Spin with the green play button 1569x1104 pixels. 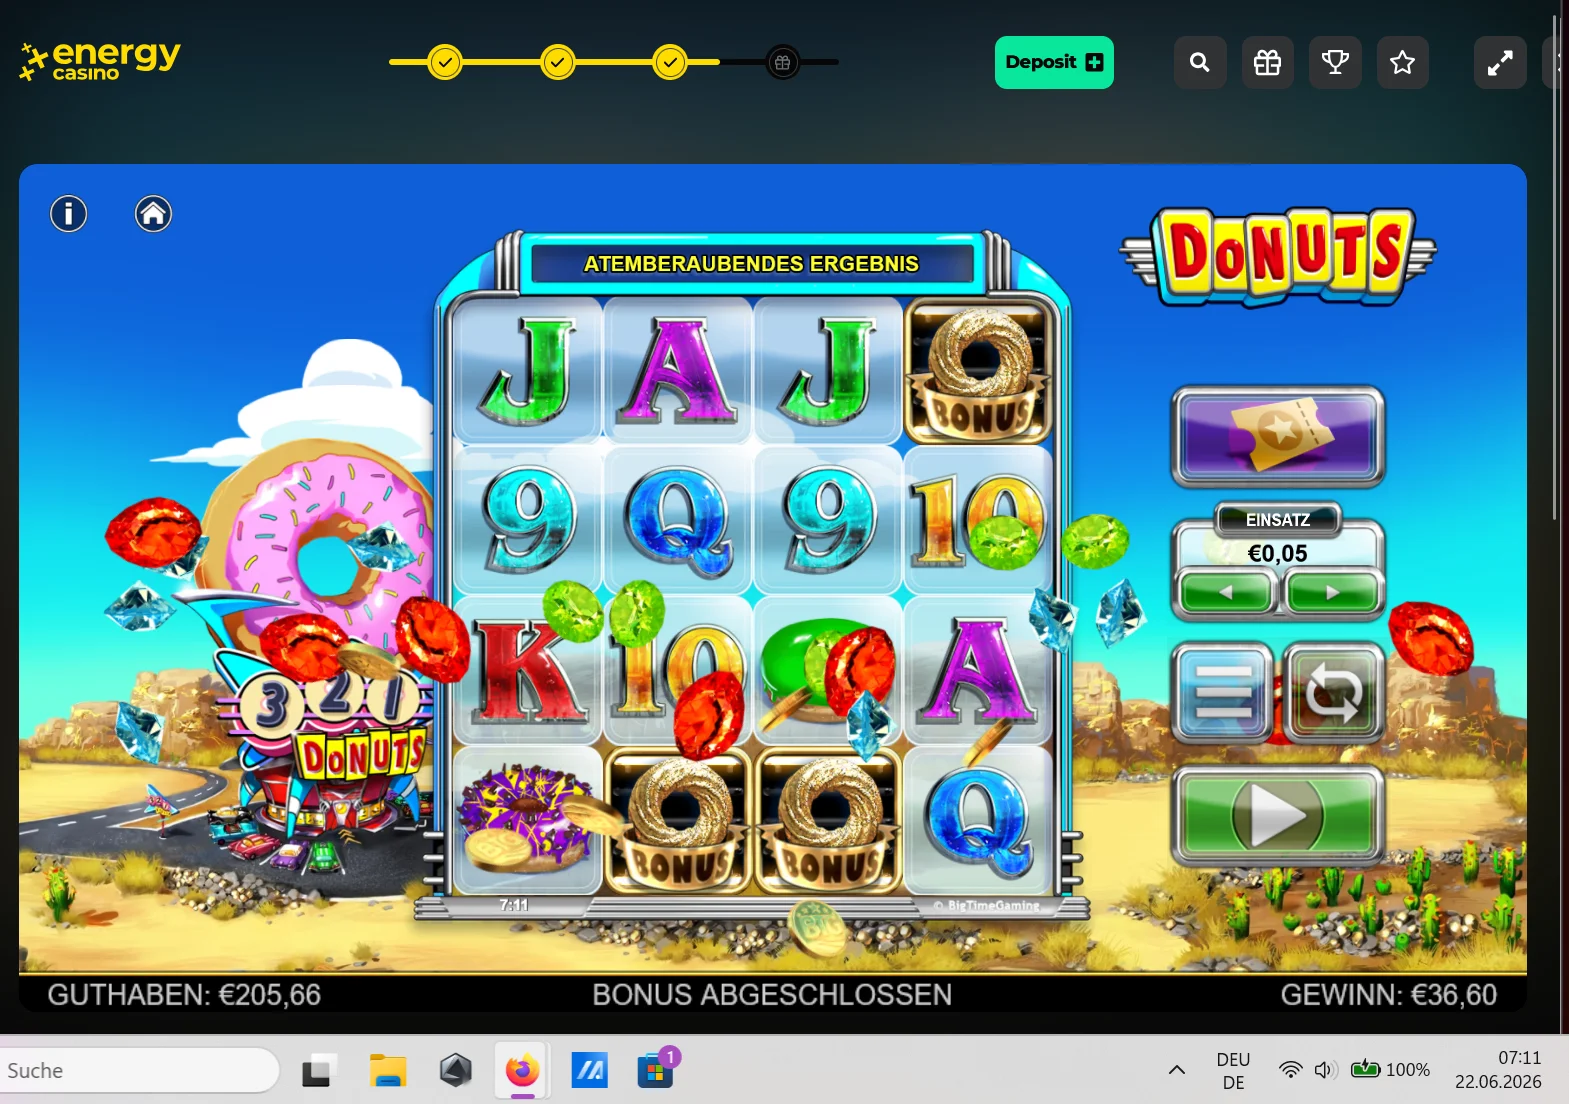[x=1278, y=815]
